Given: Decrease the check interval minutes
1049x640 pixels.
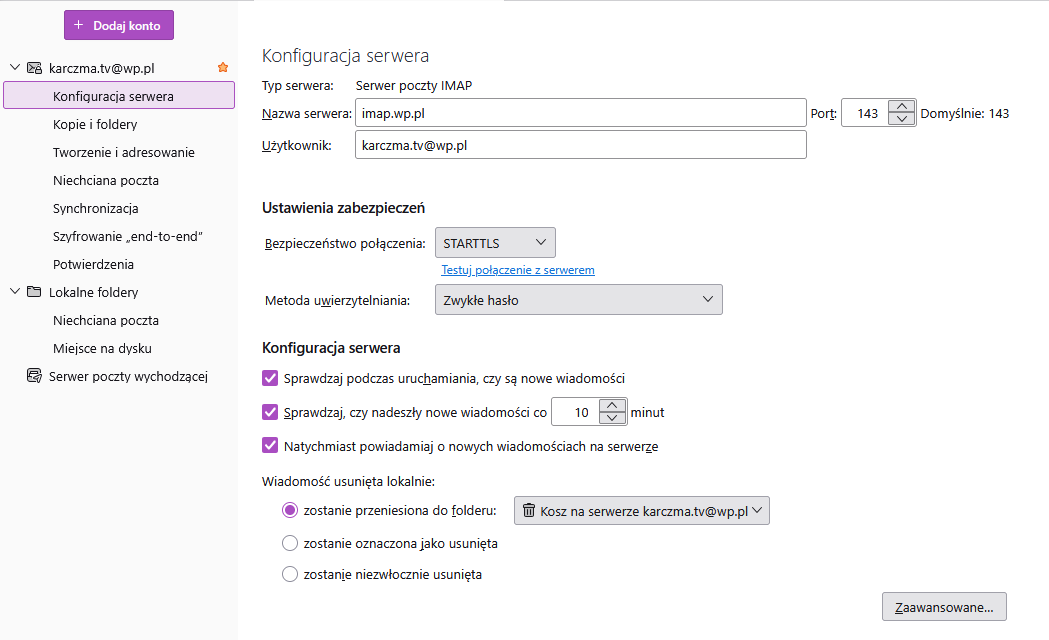Looking at the screenshot, I should tap(612, 418).
